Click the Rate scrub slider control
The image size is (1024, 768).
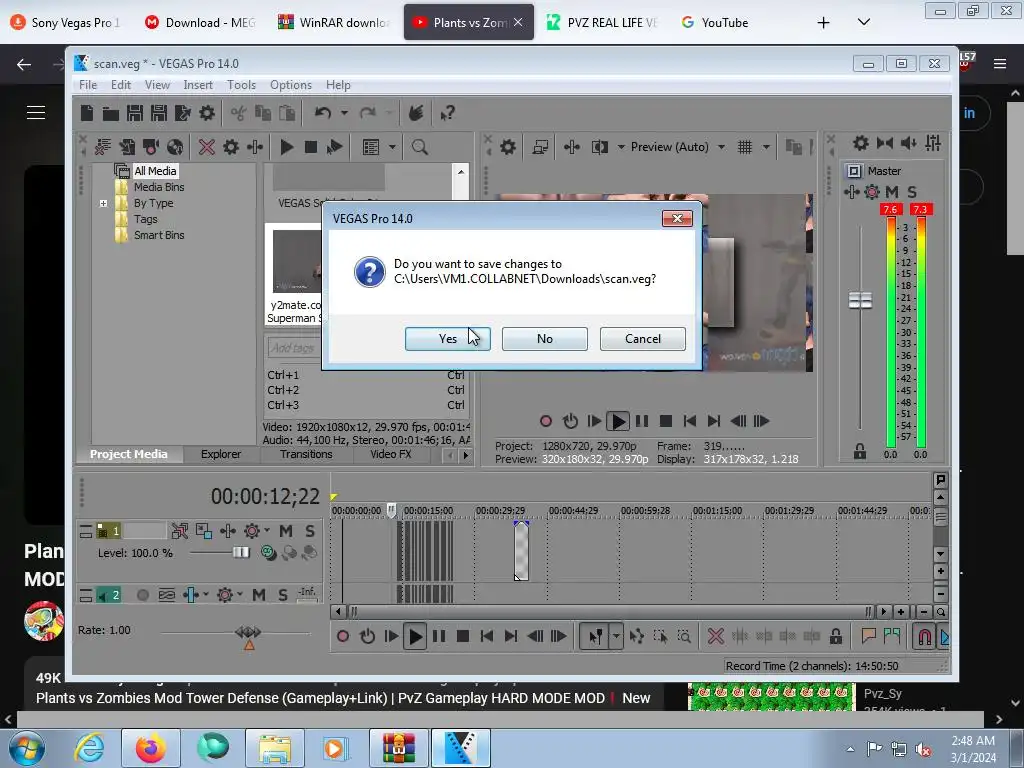coord(248,632)
